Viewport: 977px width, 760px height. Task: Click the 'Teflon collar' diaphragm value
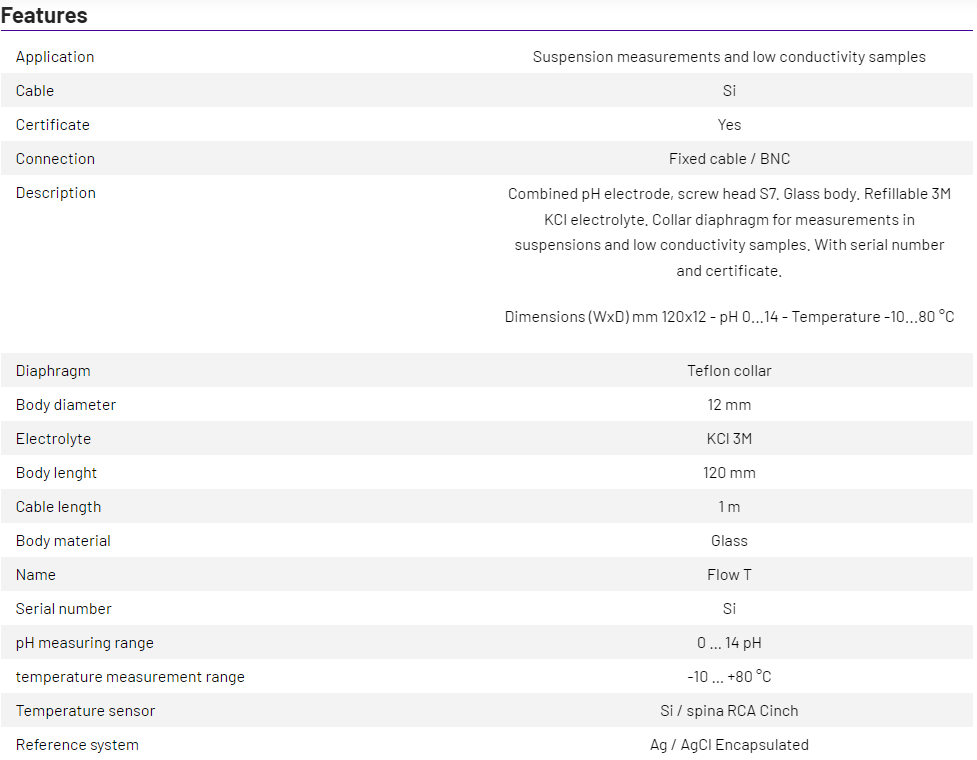coord(729,371)
